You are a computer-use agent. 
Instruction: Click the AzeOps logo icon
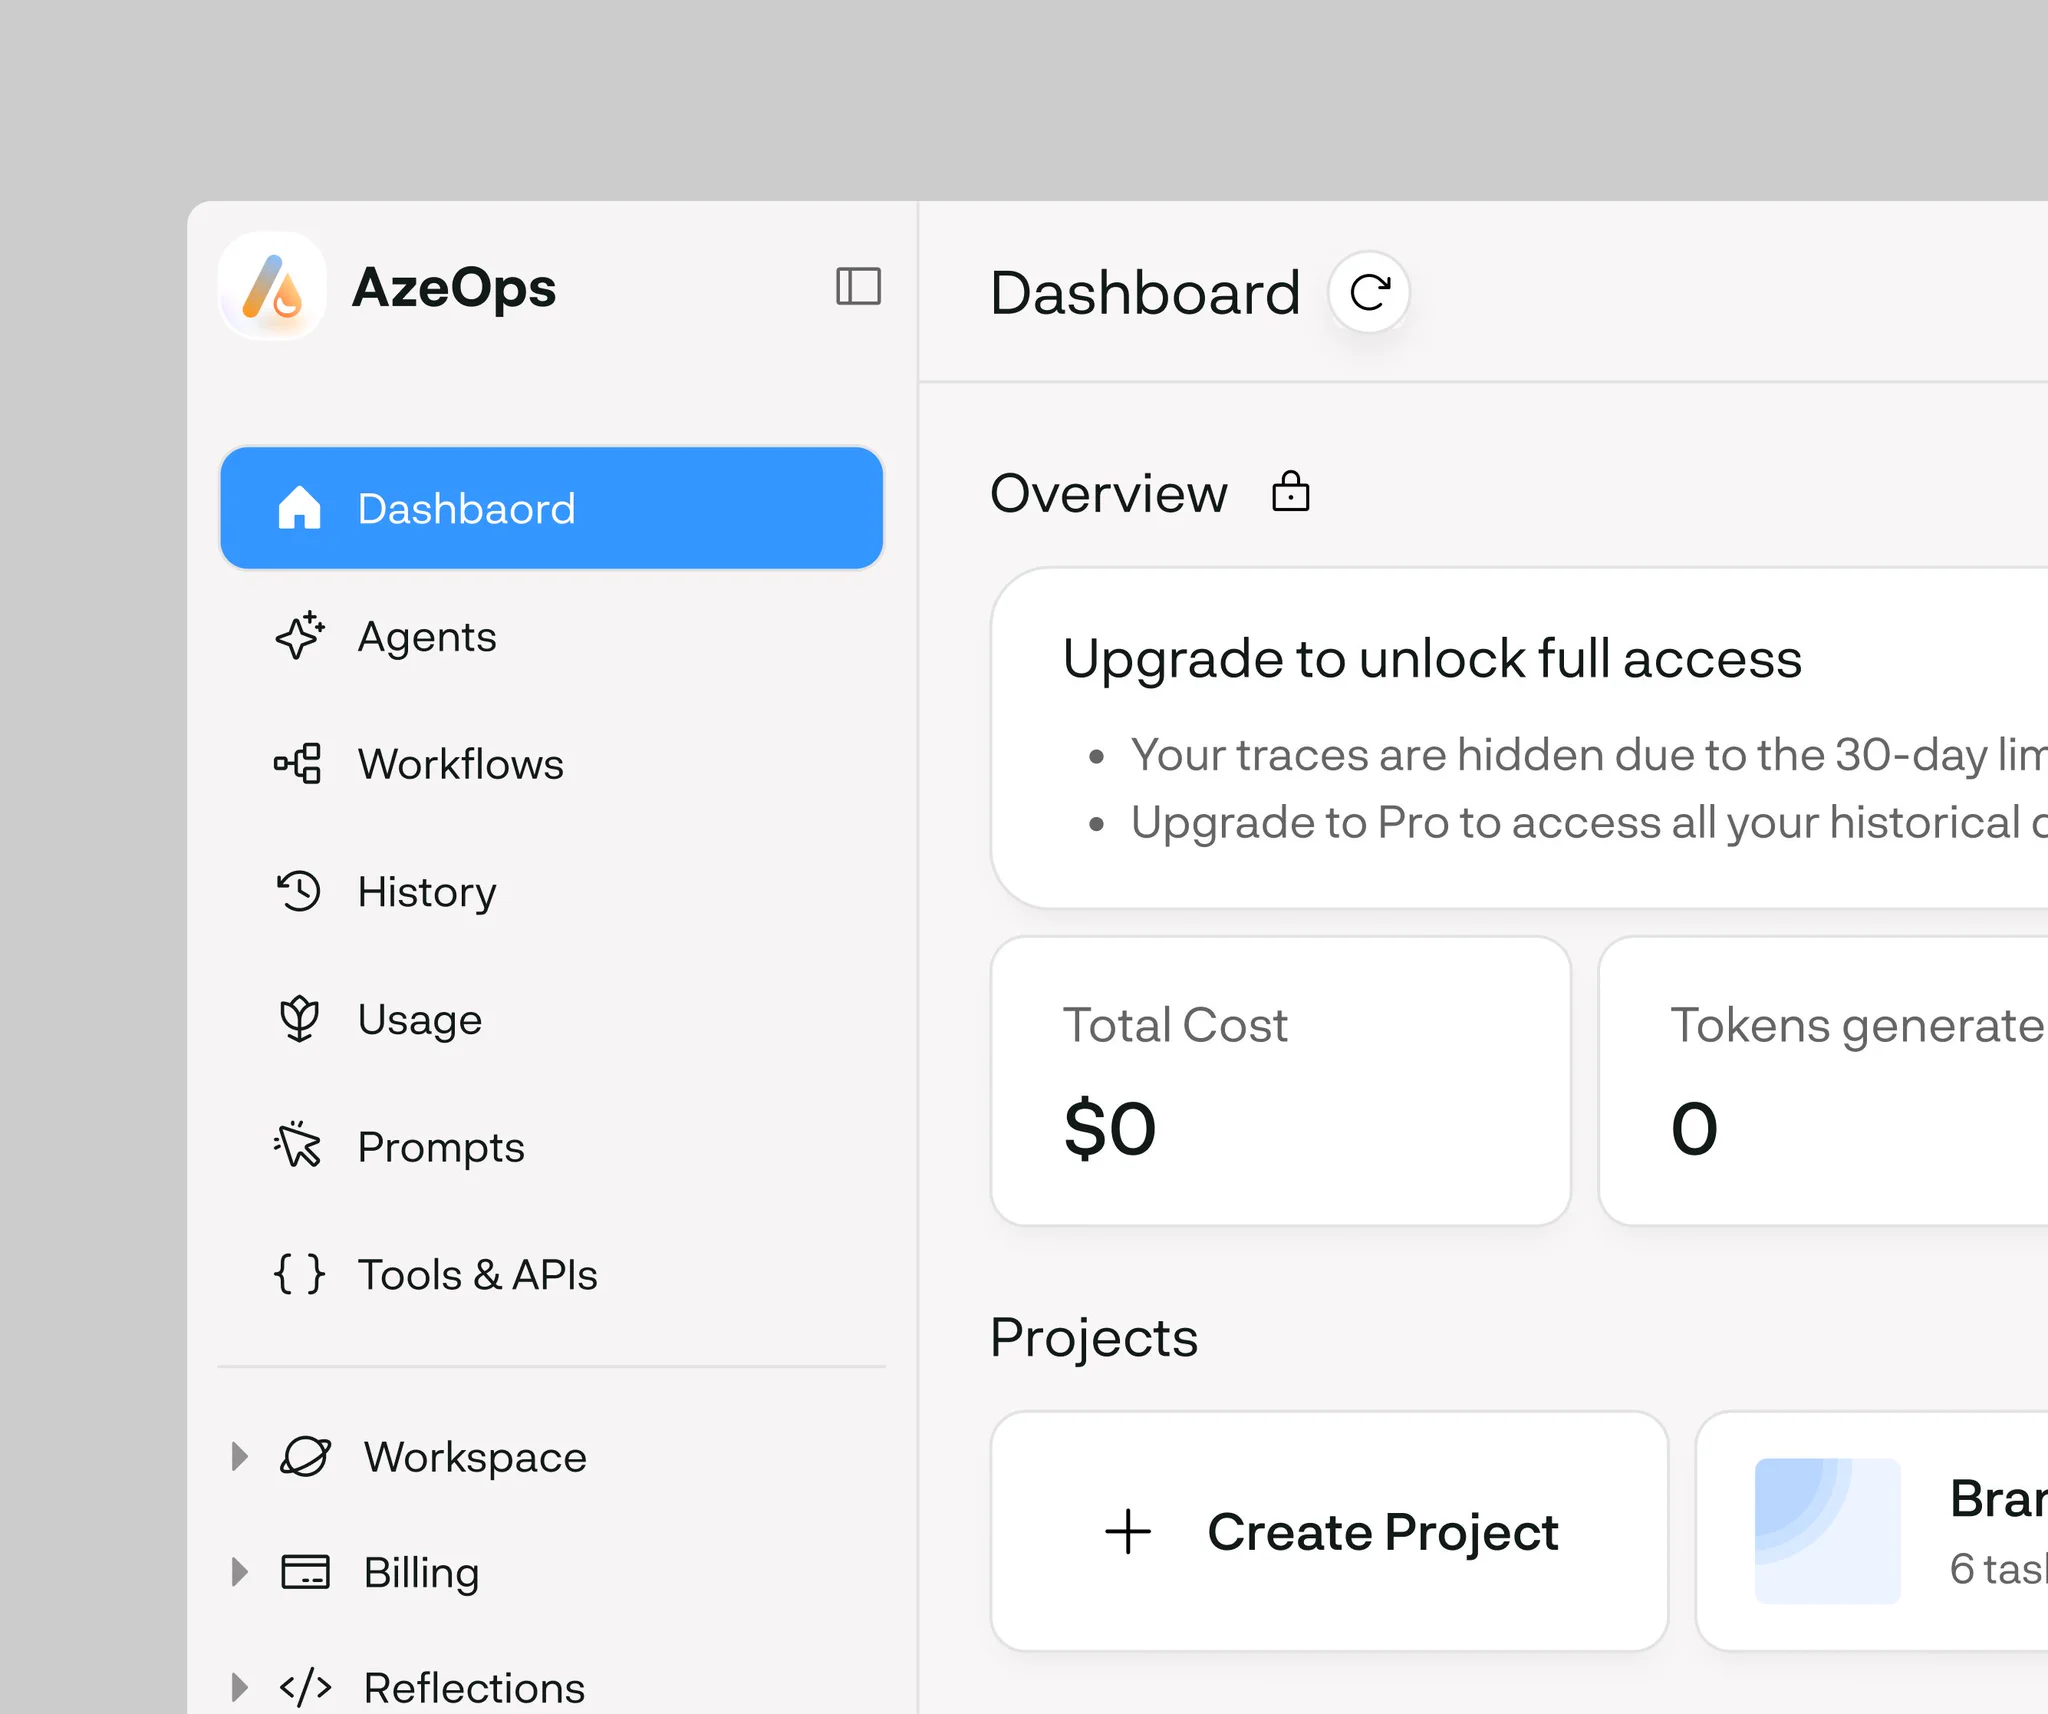tap(272, 287)
